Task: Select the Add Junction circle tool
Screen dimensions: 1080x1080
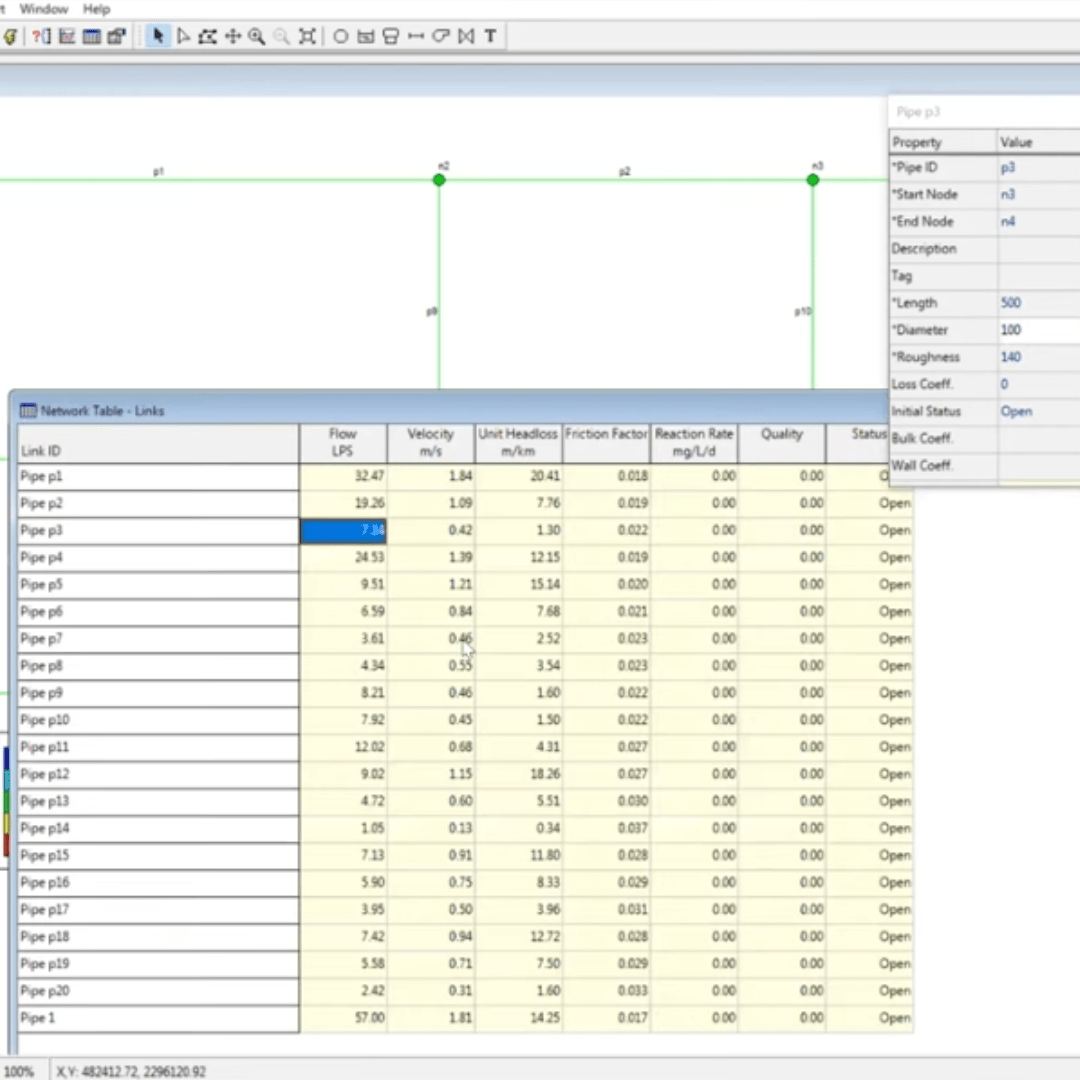Action: coord(340,36)
